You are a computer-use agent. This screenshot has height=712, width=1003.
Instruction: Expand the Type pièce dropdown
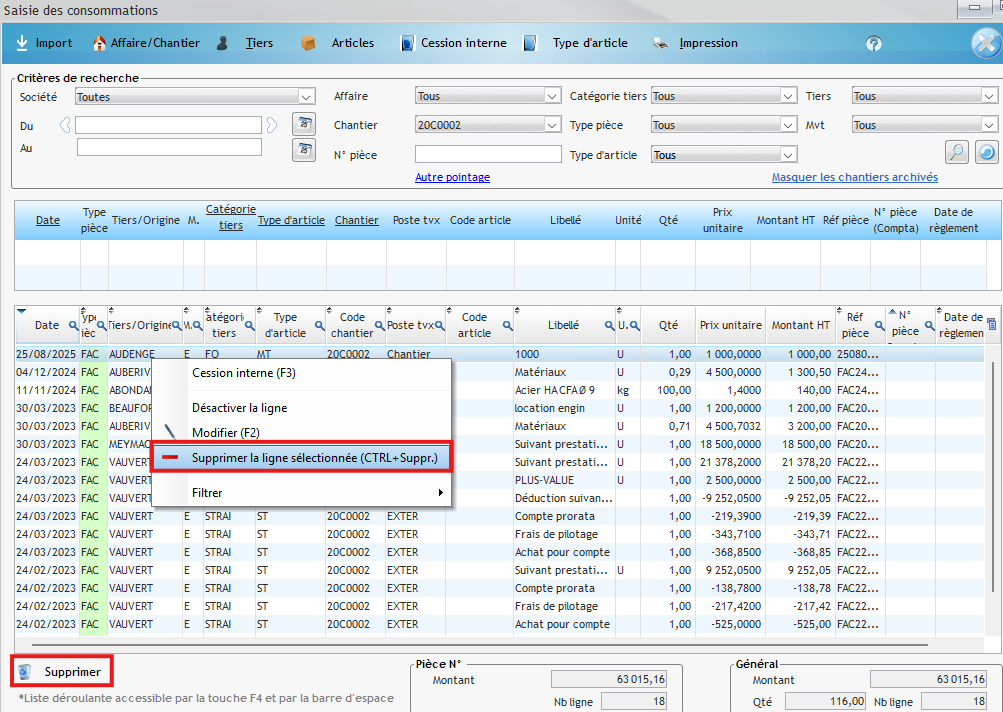pyautogui.click(x=788, y=125)
